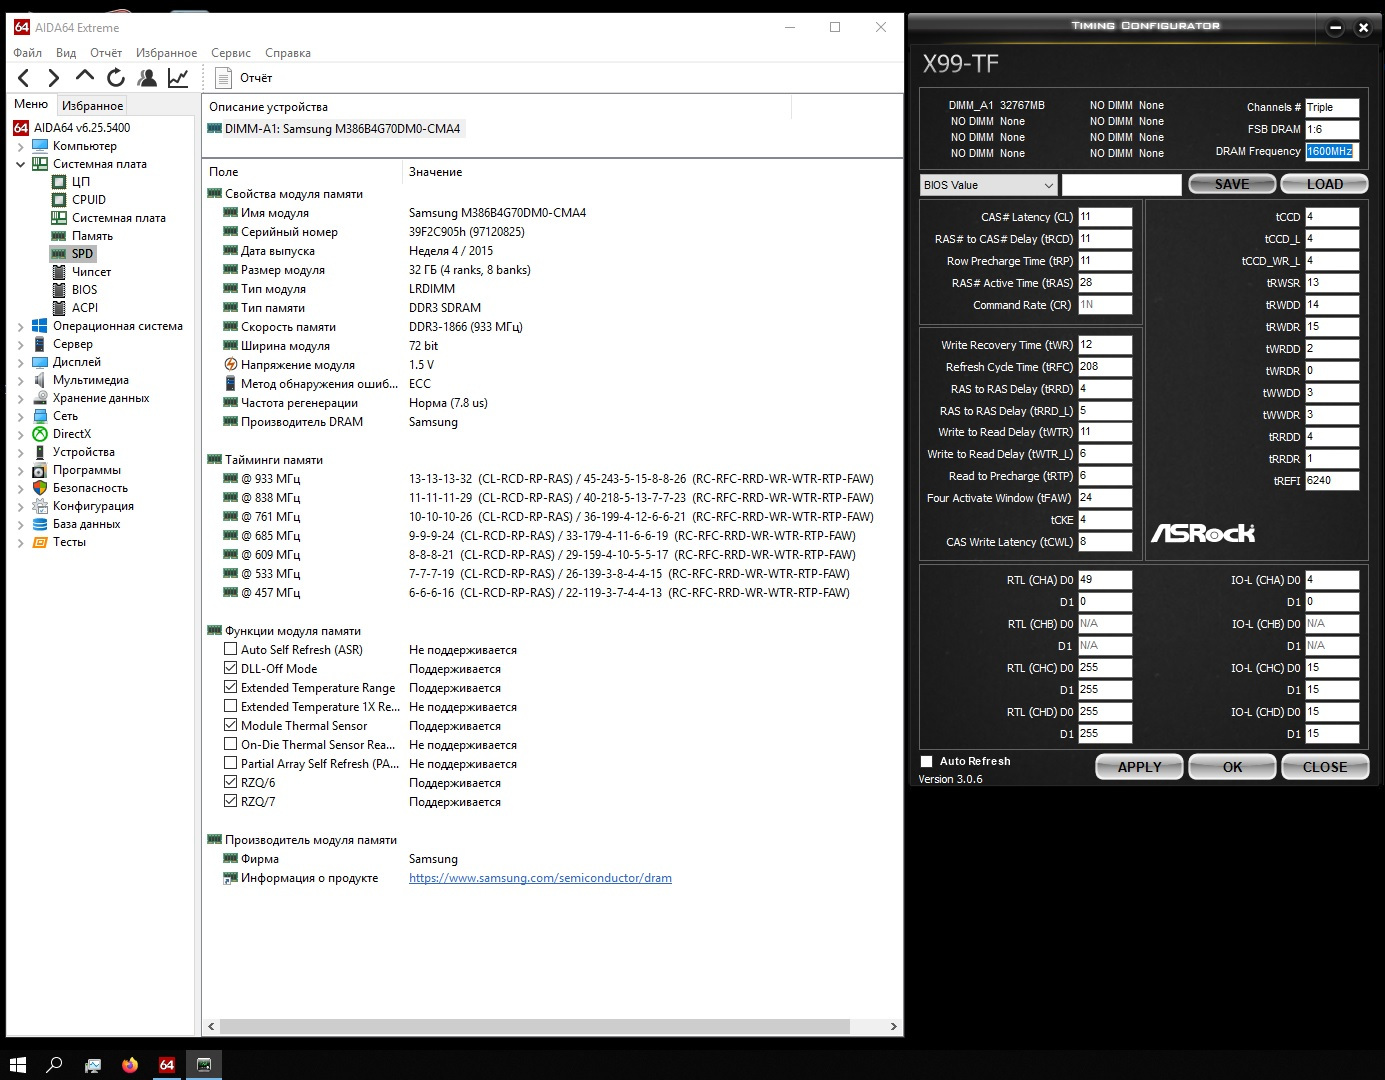Expand the Дисплей tree node

click(x=21, y=362)
